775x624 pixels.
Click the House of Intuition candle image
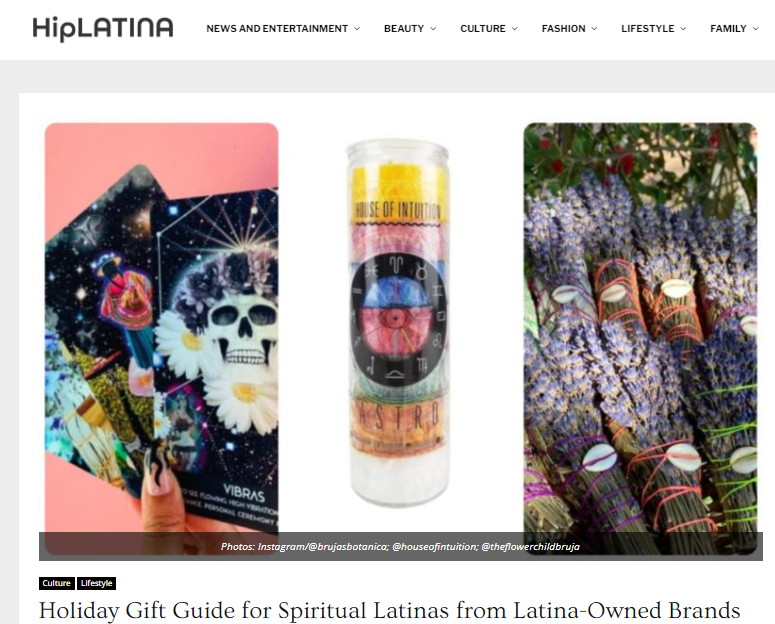[x=398, y=322]
